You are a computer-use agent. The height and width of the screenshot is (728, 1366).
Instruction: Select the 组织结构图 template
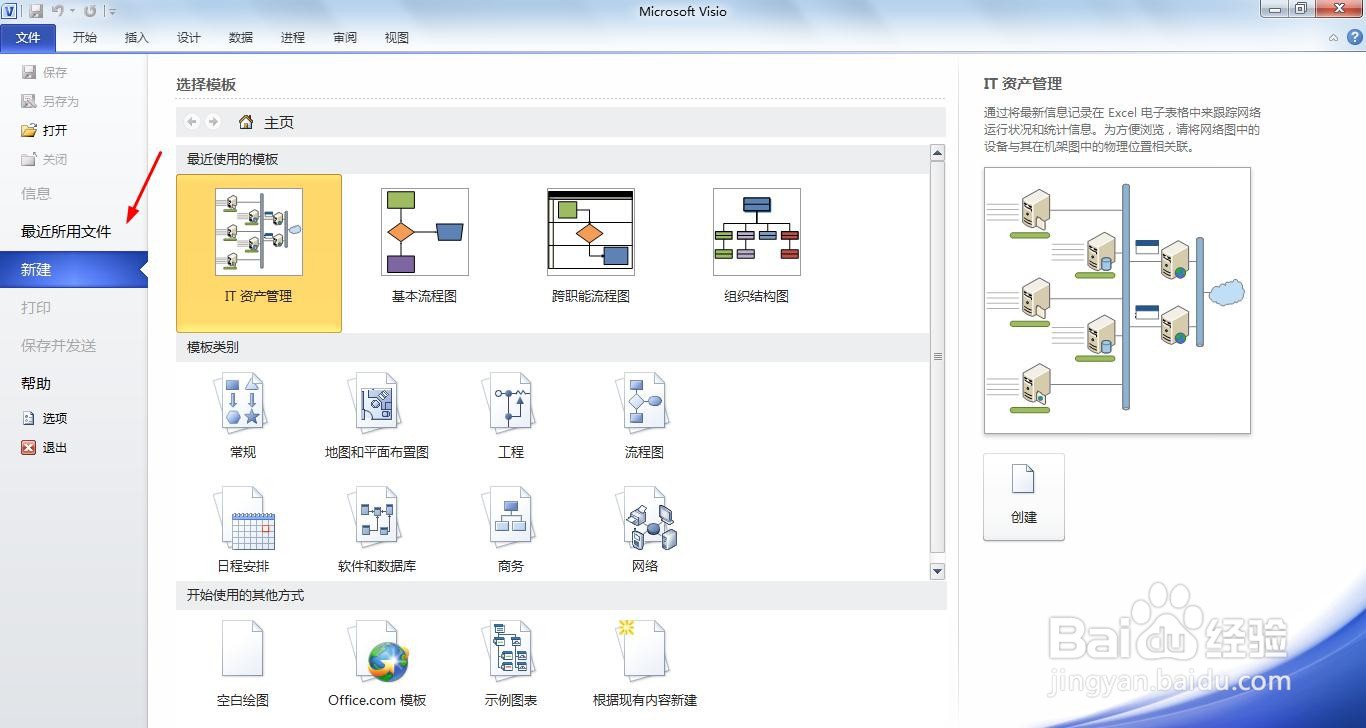click(756, 246)
